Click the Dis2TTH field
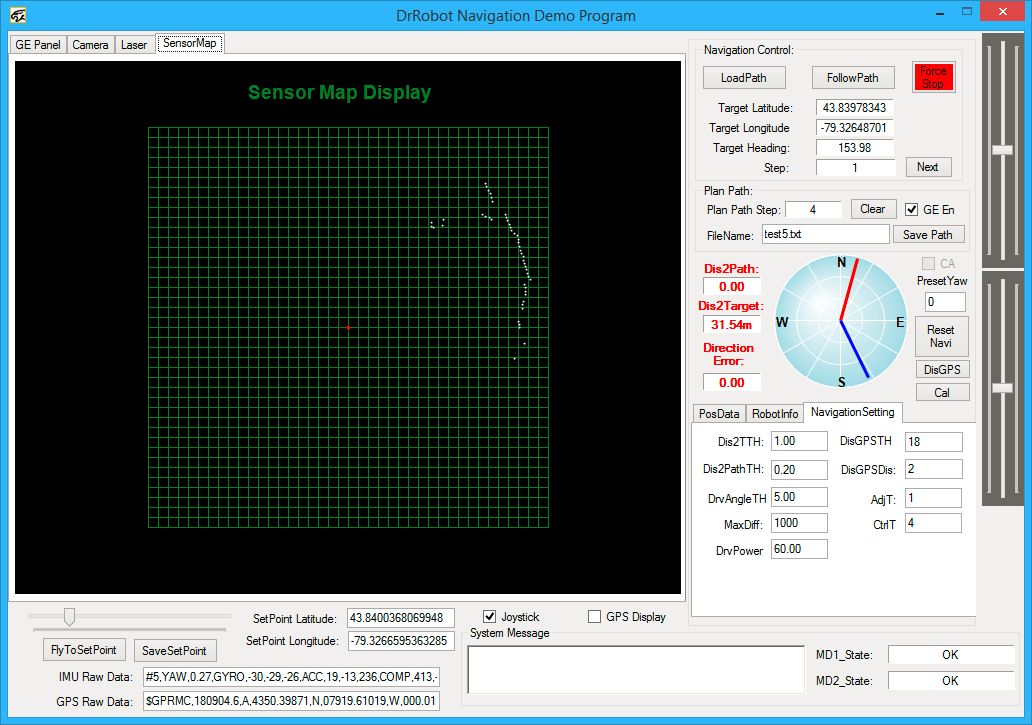The width and height of the screenshot is (1032, 725). (x=799, y=441)
